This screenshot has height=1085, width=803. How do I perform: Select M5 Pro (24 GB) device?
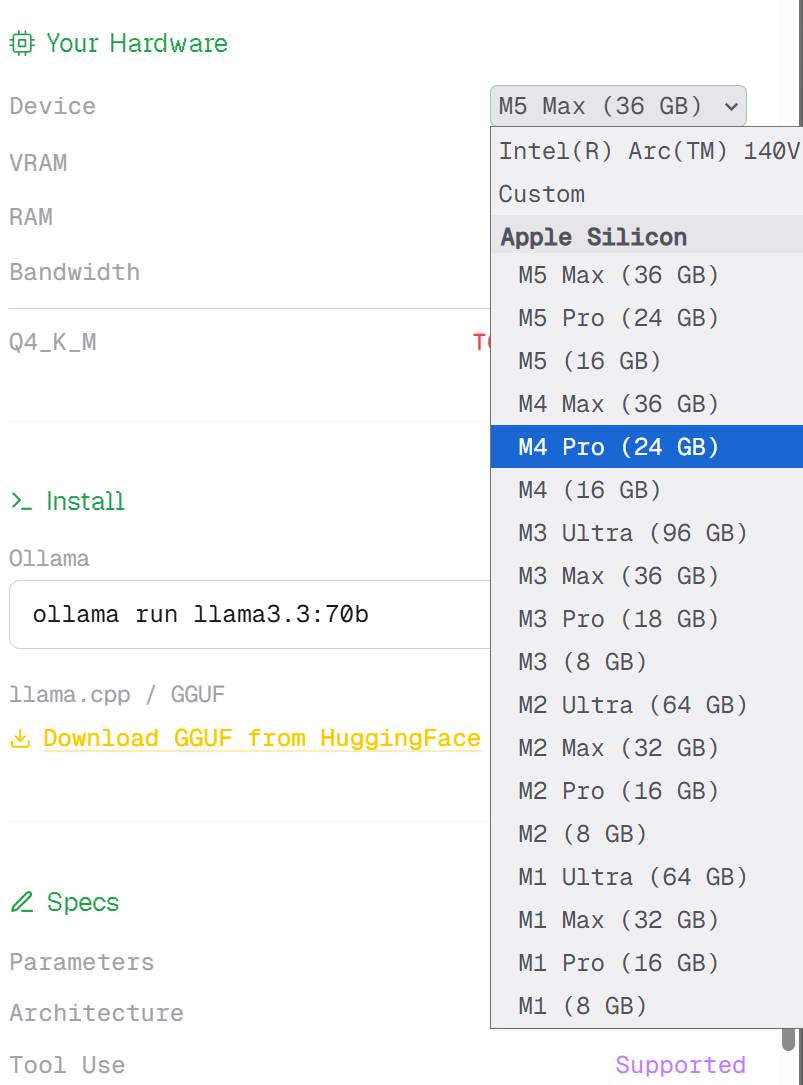[618, 318]
